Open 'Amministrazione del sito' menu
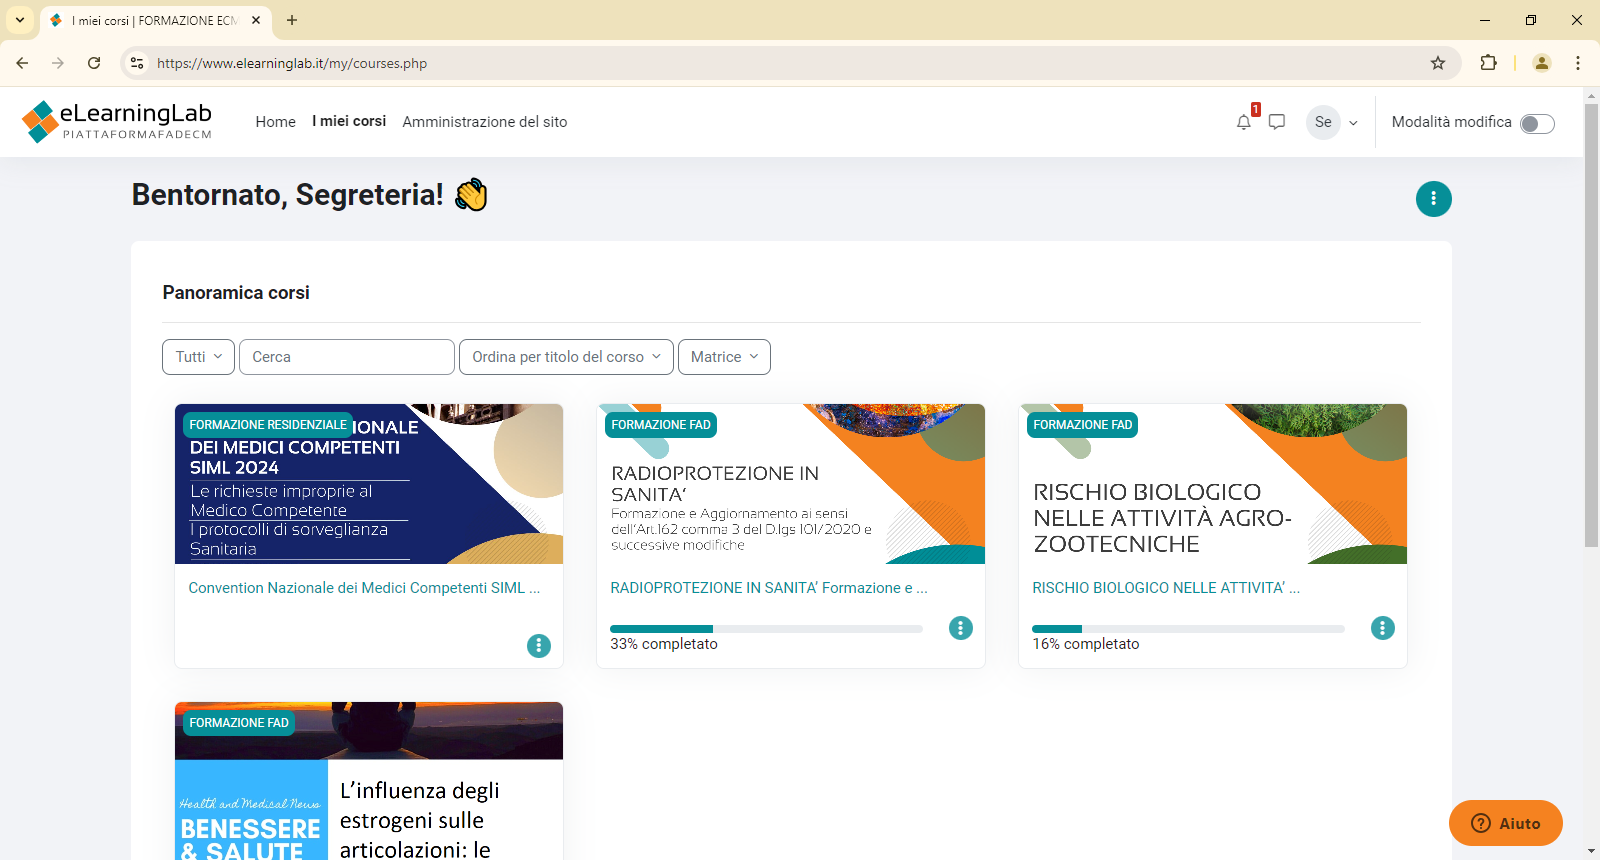 (x=485, y=122)
